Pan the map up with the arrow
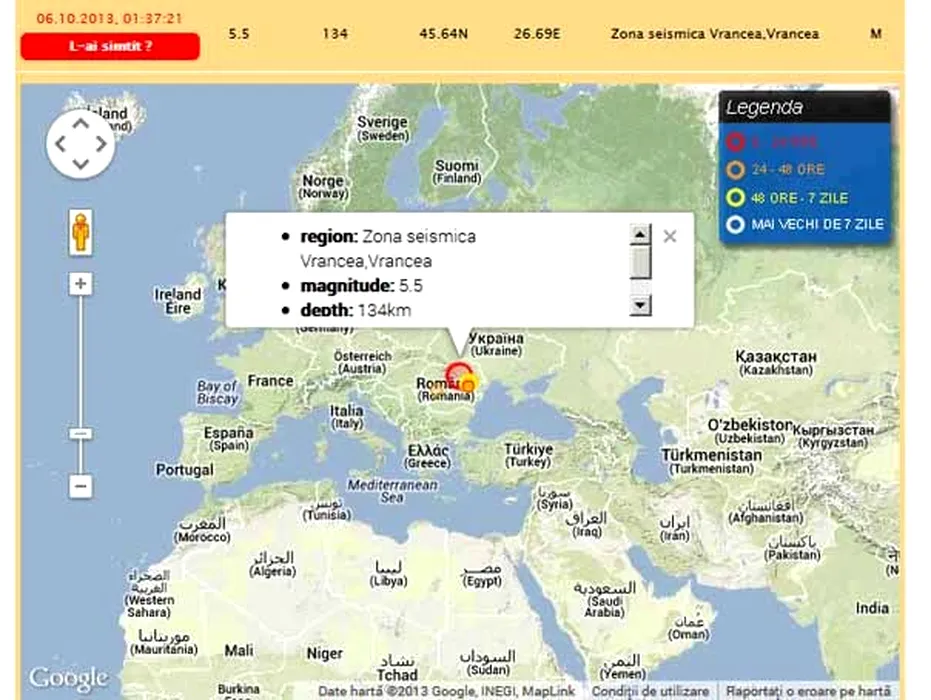 [81, 123]
